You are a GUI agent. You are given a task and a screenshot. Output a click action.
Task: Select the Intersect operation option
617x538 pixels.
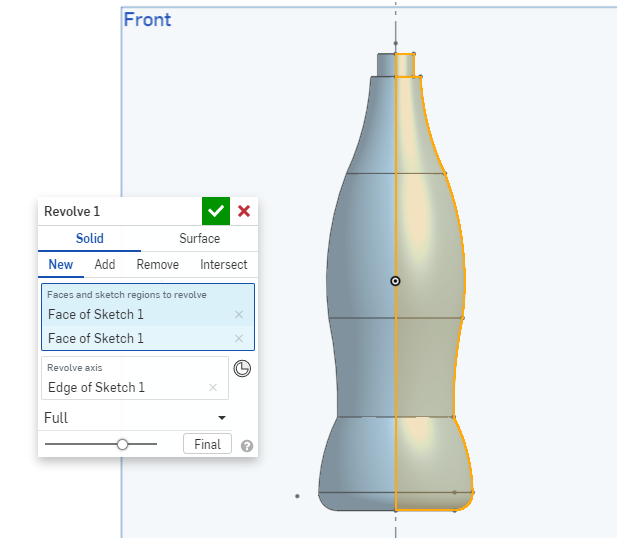point(224,264)
